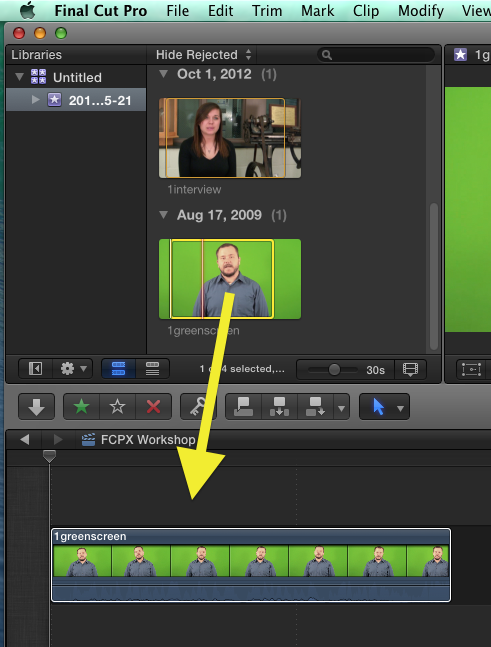Hide the Libraries sidebar

coord(35,368)
